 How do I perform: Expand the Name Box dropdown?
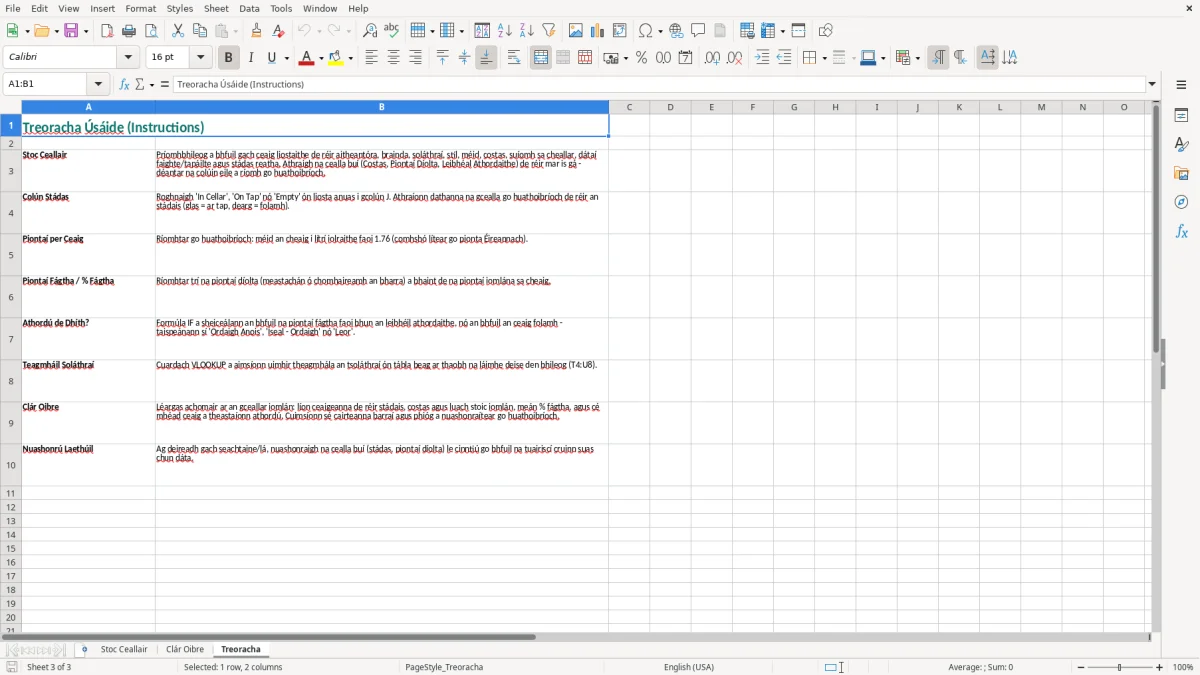(x=98, y=84)
